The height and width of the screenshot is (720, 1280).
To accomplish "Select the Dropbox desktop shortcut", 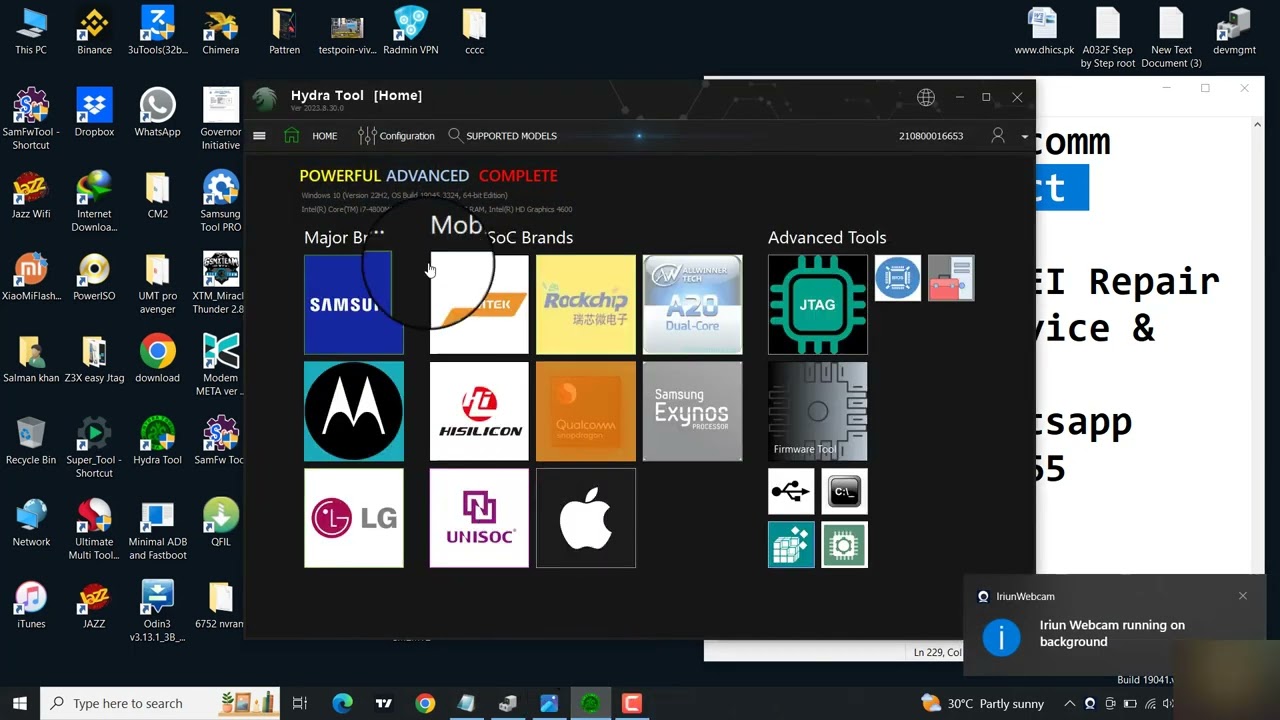I will coord(94,113).
